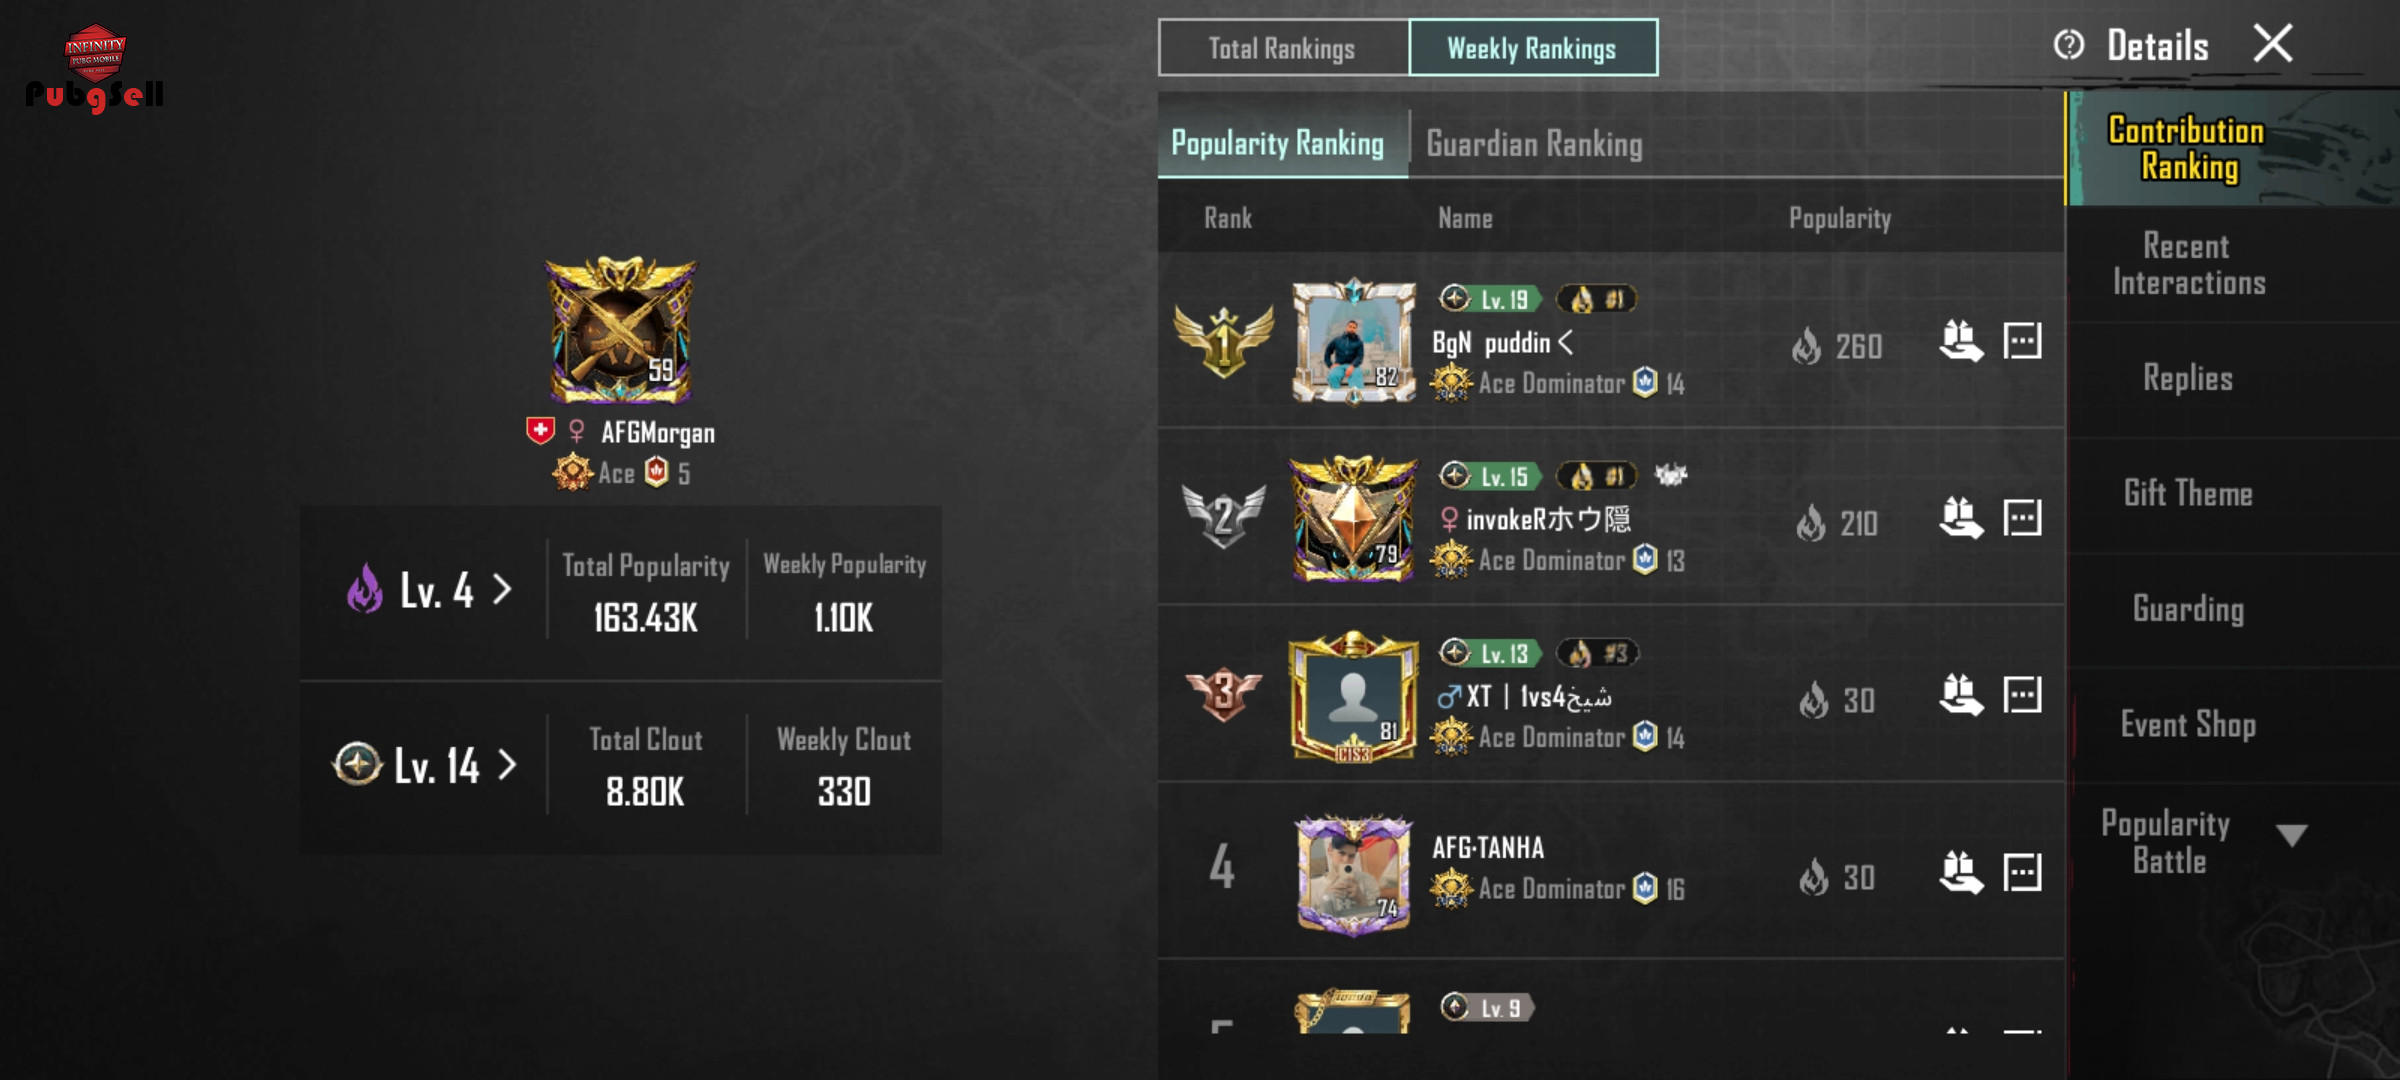Viewport: 2400px width, 1080px height.
Task: Click the Details help question icon
Action: coord(2068,45)
